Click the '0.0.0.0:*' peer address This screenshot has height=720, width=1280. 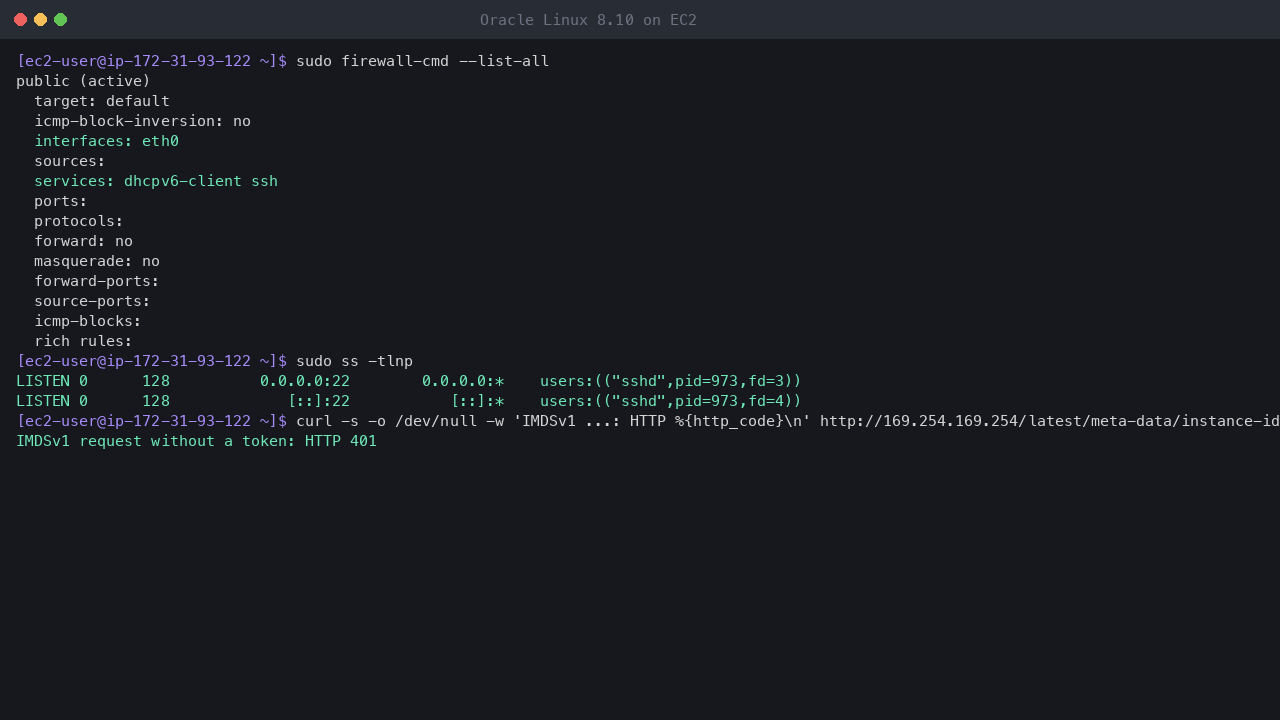pos(463,381)
